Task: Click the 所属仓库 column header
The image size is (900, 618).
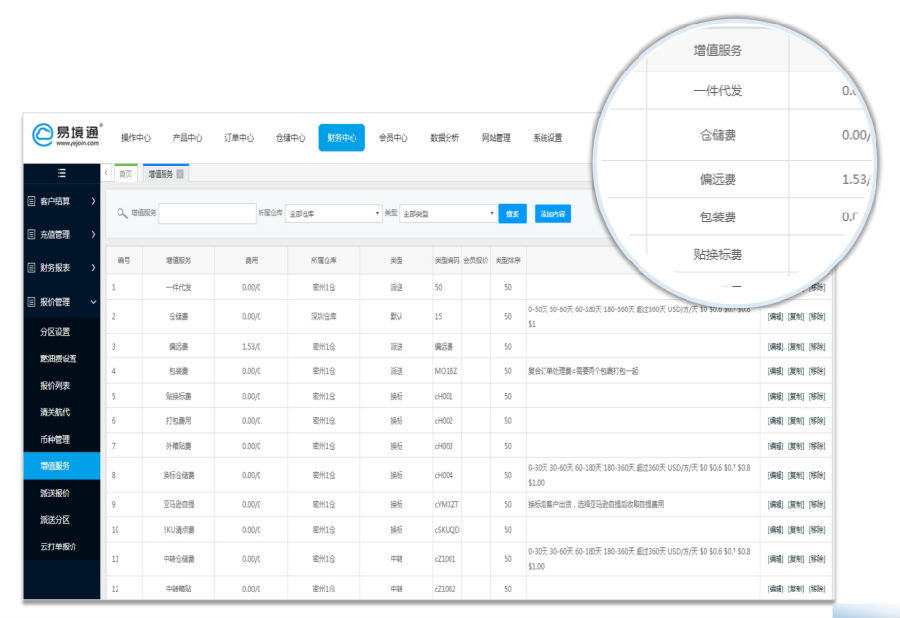Action: tap(324, 261)
